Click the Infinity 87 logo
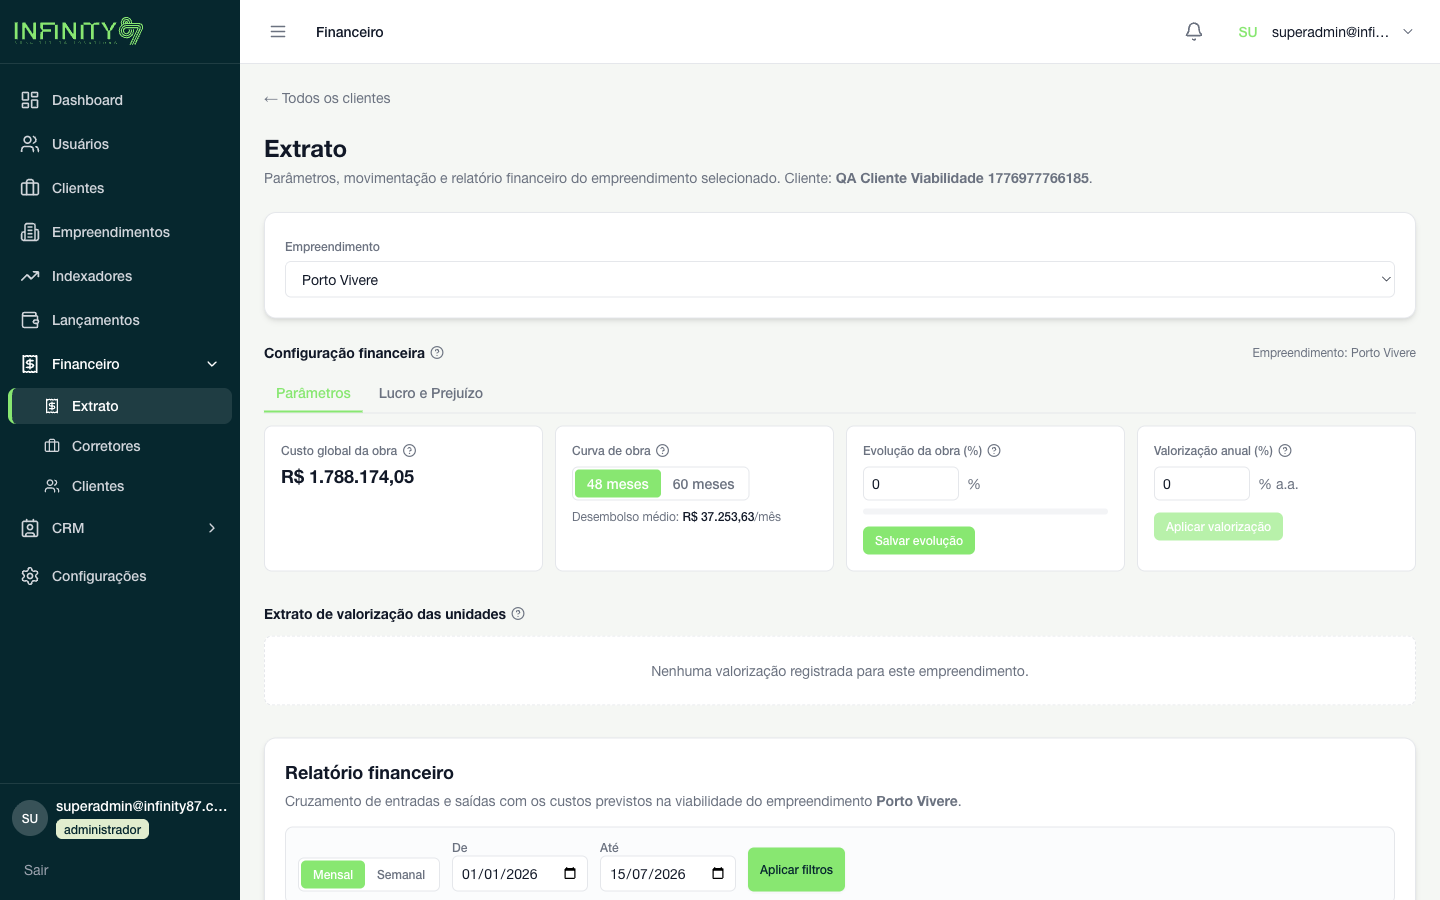1440x900 pixels. [x=79, y=31]
